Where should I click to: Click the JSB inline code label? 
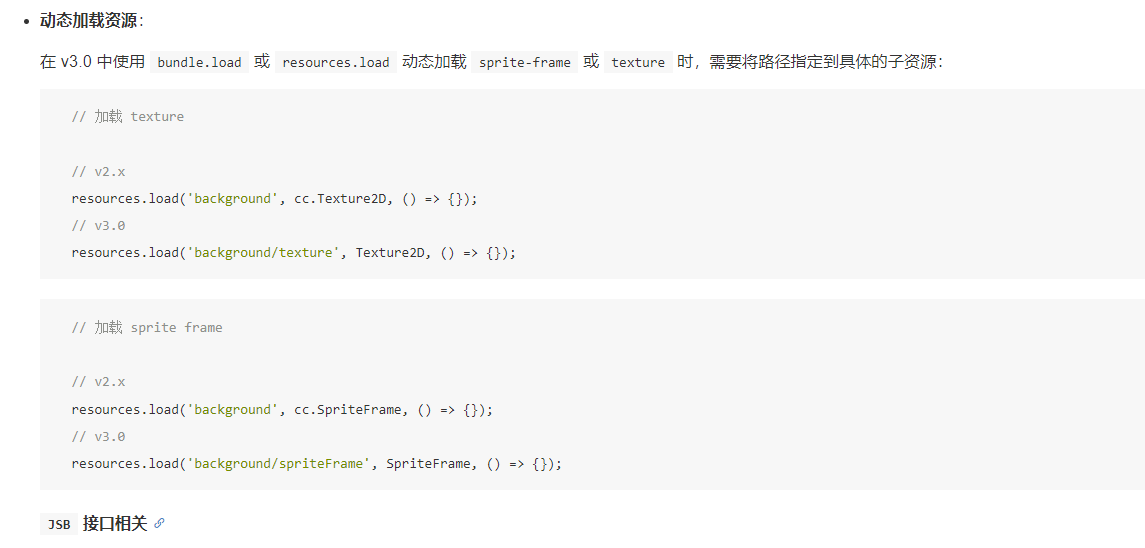59,524
